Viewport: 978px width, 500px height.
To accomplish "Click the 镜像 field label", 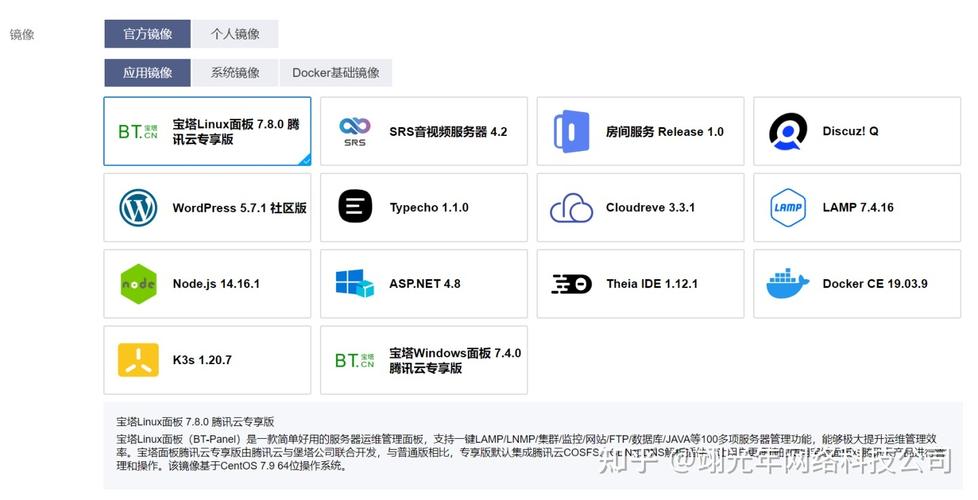I will (22, 34).
